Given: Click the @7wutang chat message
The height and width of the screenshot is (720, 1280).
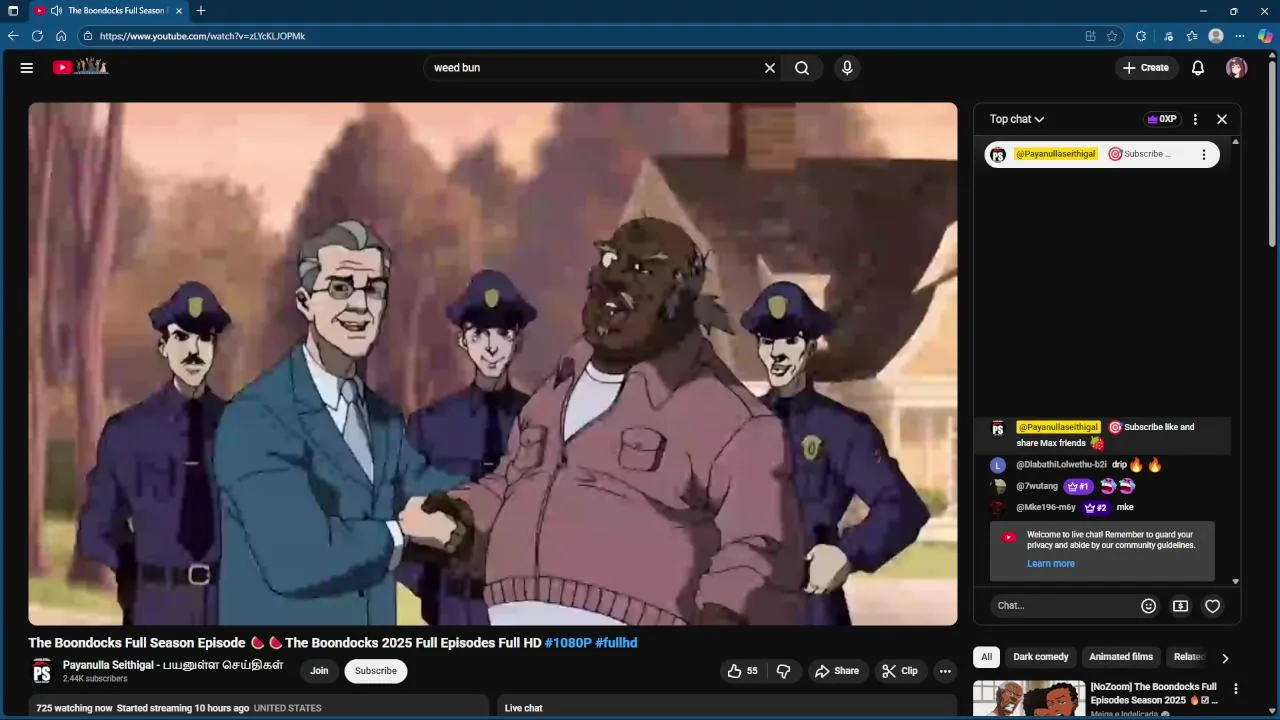Looking at the screenshot, I should [x=1103, y=486].
